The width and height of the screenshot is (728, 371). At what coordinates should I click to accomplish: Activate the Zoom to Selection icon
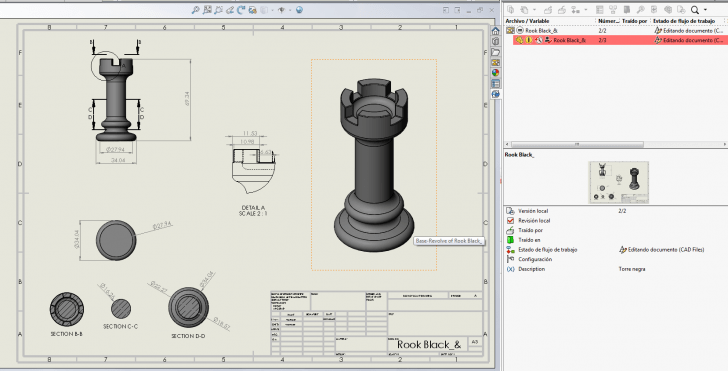pos(219,10)
